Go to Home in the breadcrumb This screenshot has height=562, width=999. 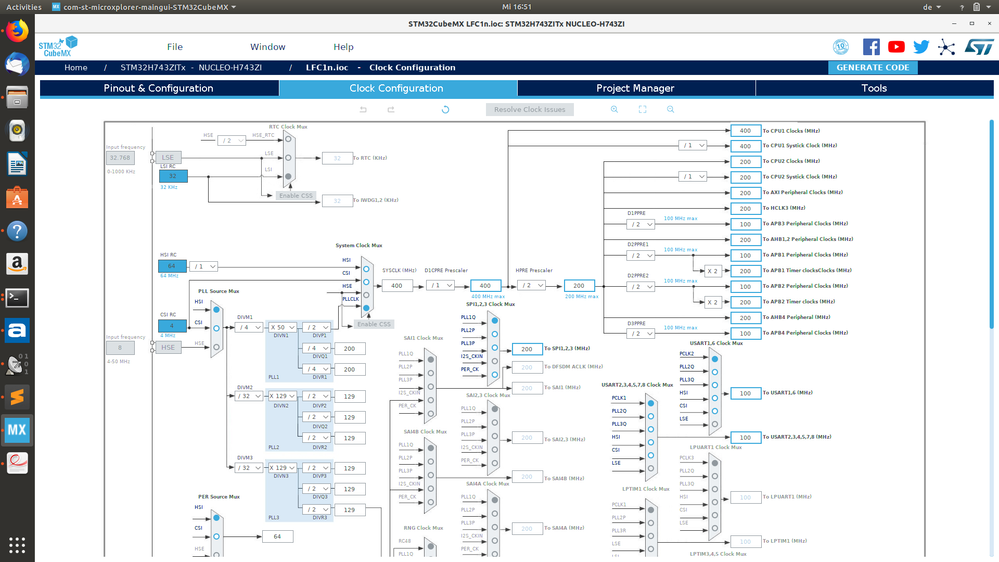(x=76, y=68)
